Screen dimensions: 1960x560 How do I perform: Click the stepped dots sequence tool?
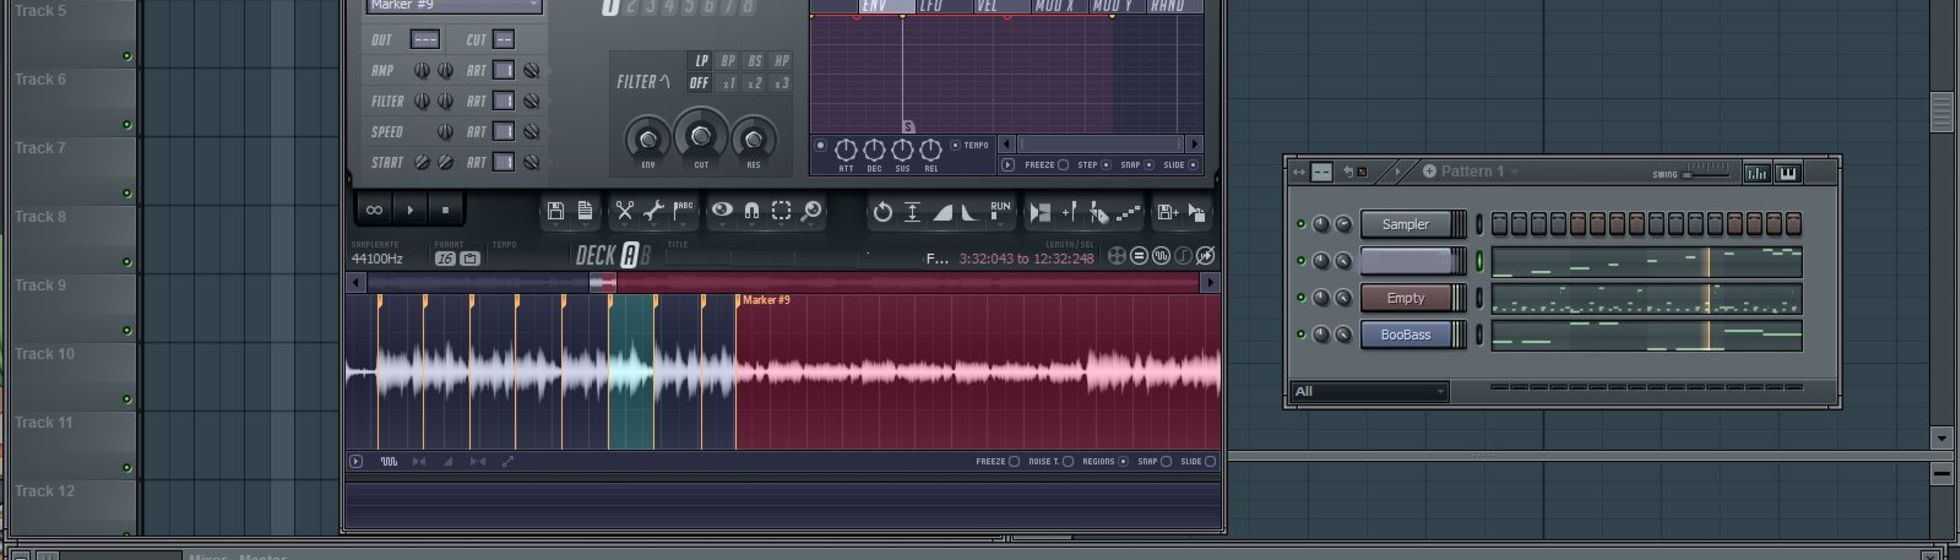(x=1128, y=212)
